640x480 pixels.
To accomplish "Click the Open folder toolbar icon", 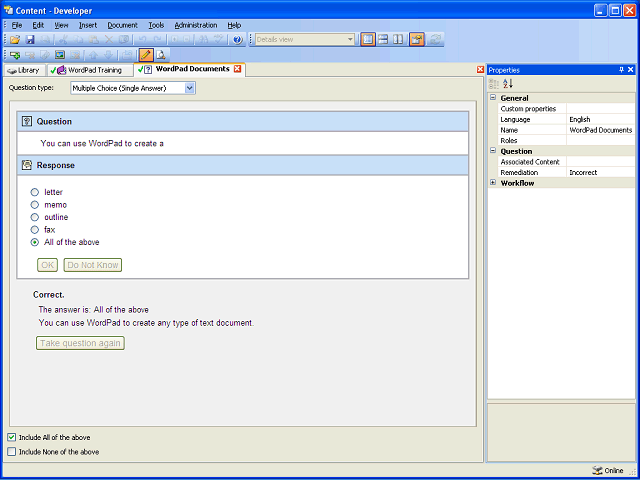I will pyautogui.click(x=15, y=40).
